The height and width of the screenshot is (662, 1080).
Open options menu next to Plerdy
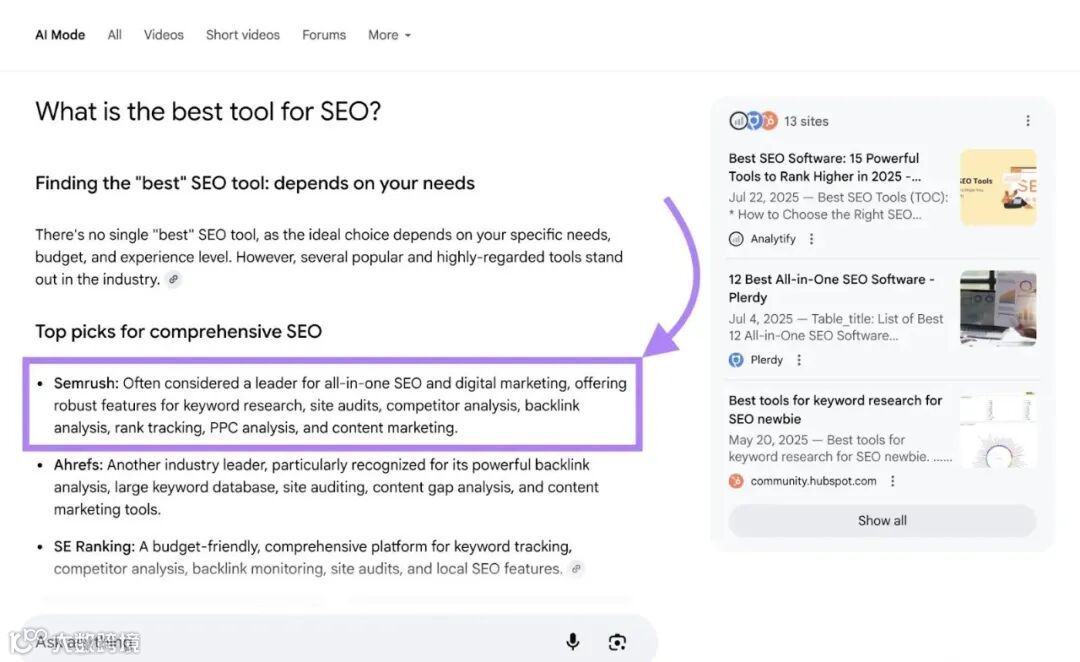pos(799,360)
